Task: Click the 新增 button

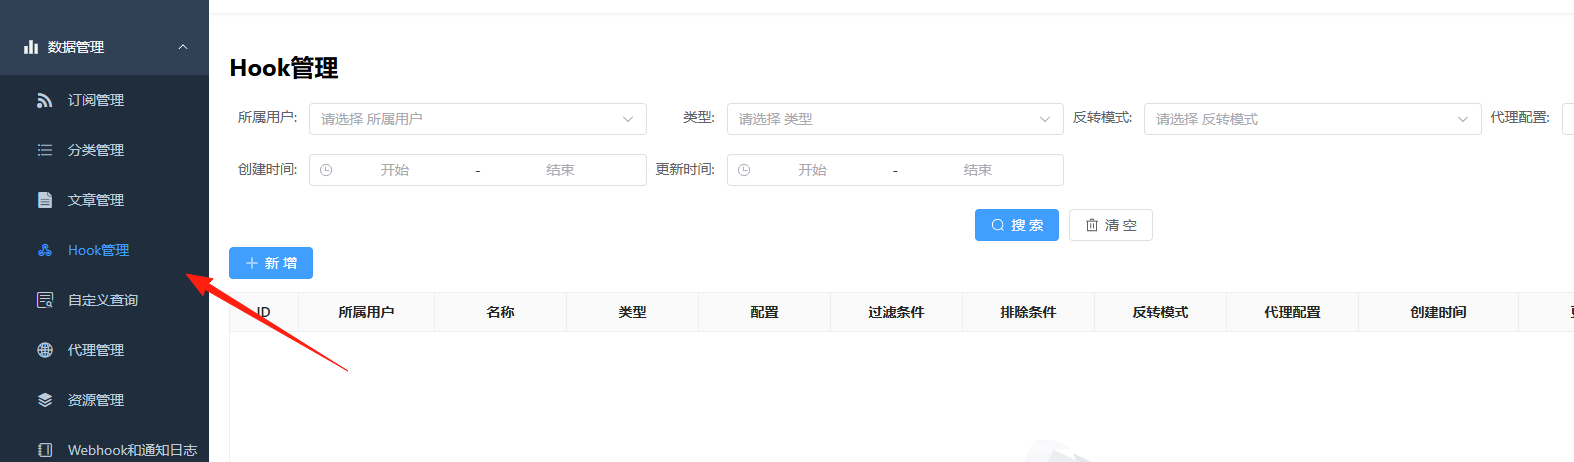Action: point(271,263)
